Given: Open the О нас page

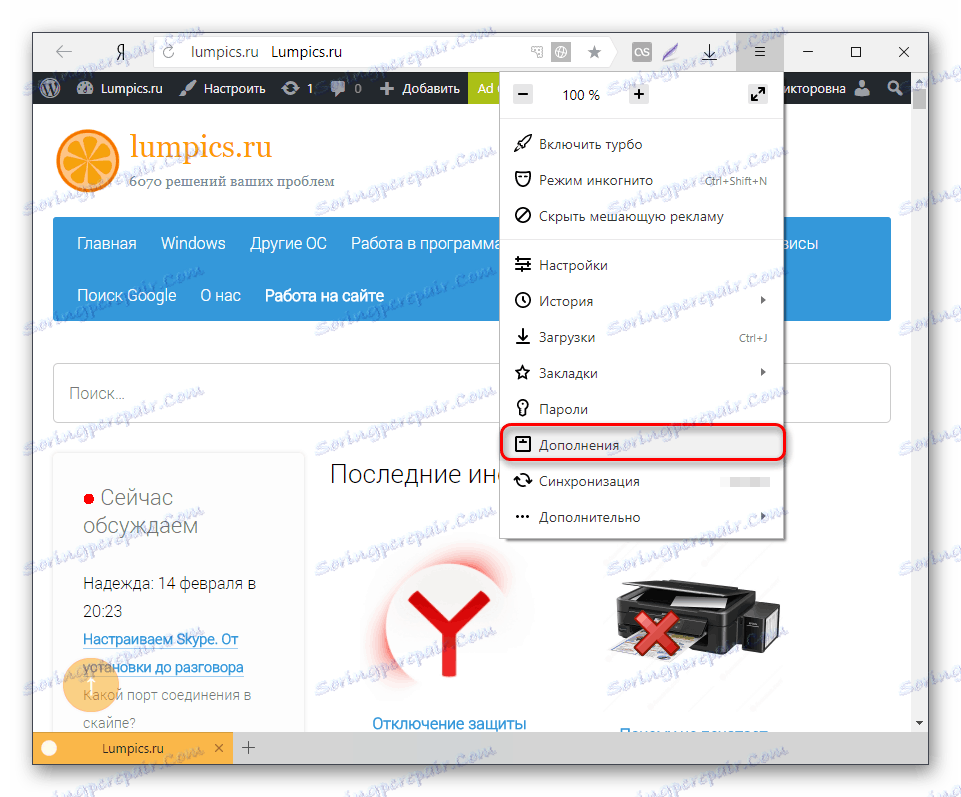Looking at the screenshot, I should [221, 296].
